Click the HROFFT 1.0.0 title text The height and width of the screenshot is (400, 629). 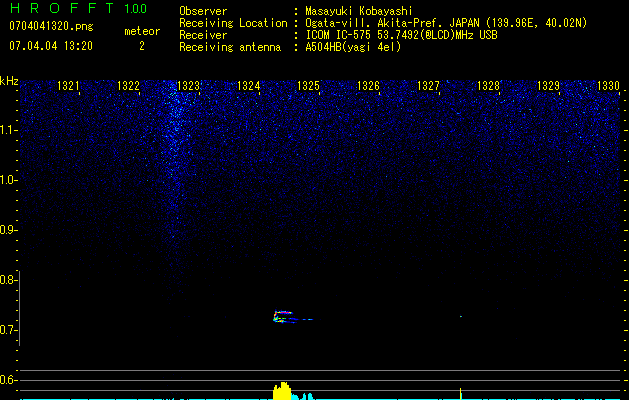[78, 8]
